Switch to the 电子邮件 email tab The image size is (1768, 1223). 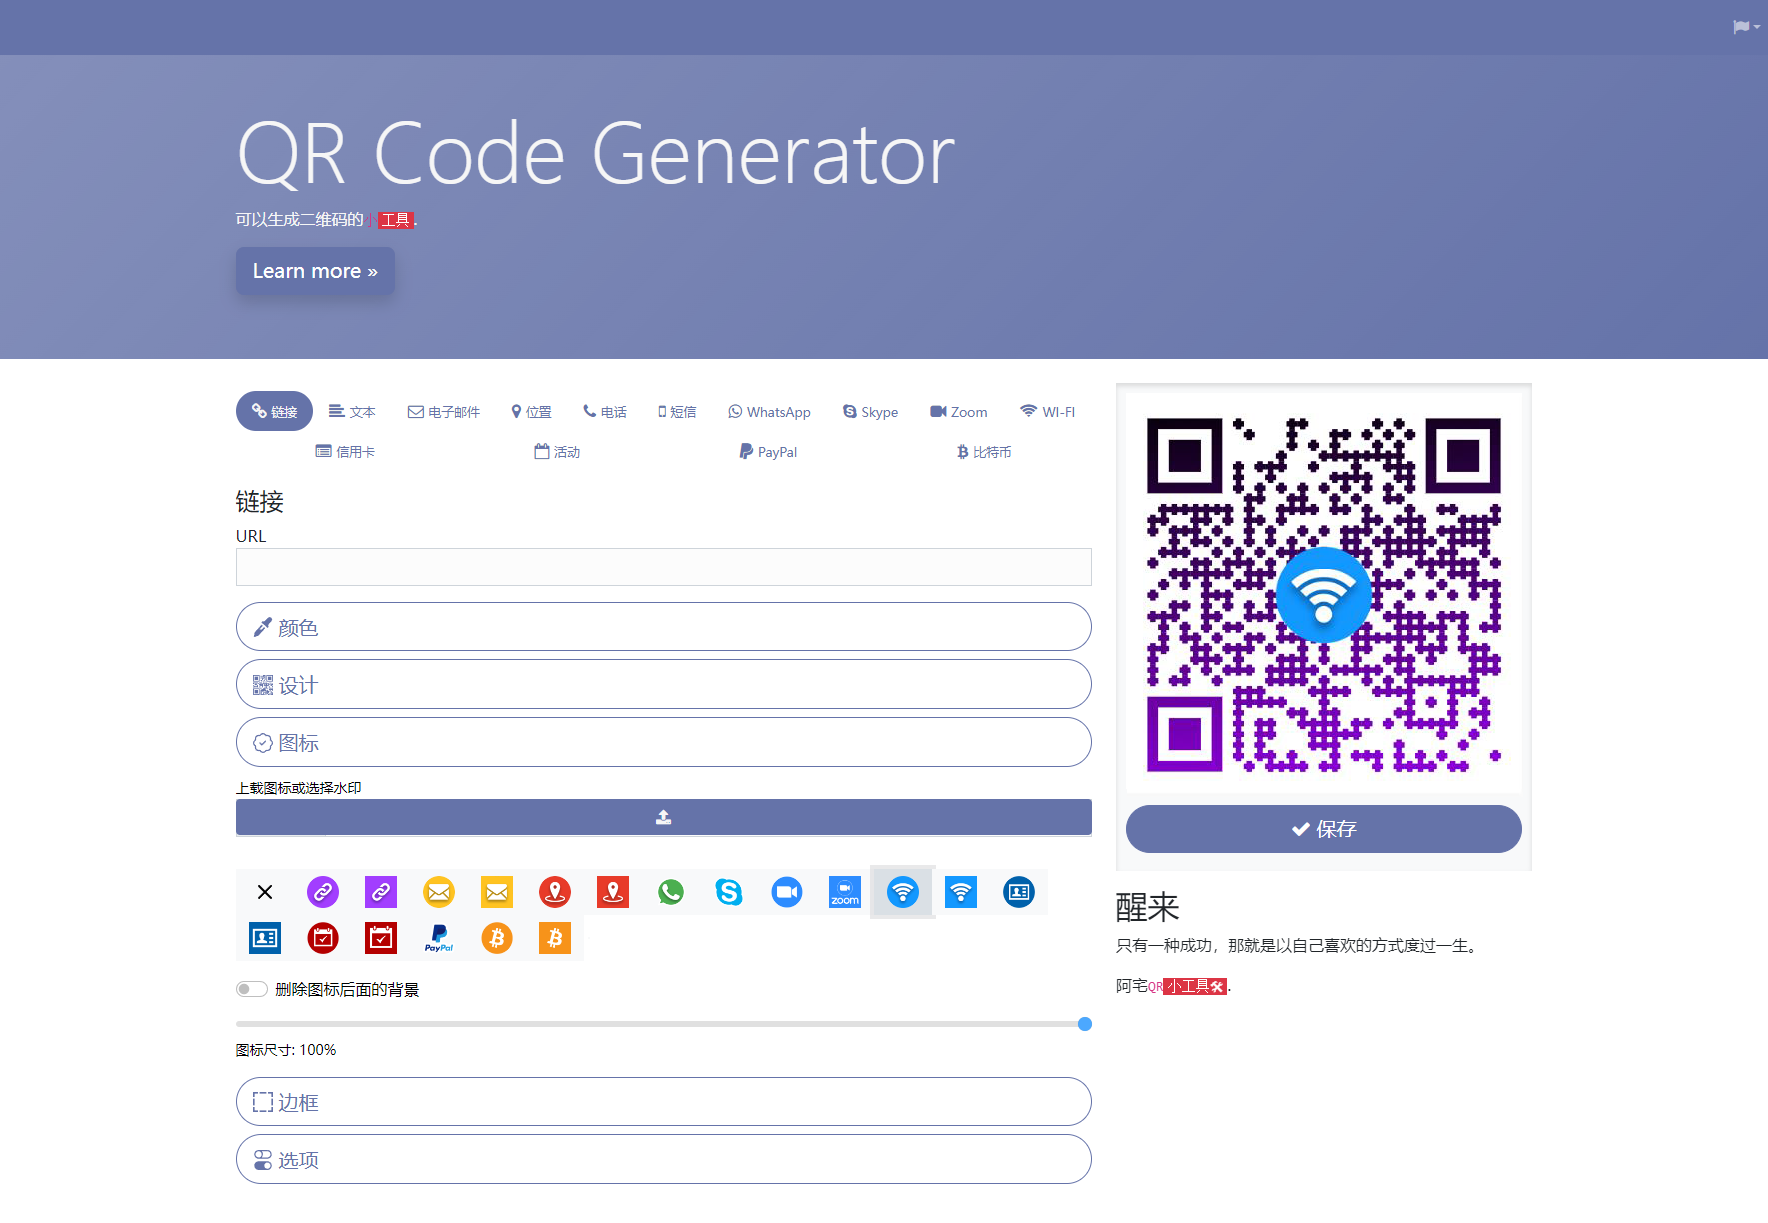tap(443, 412)
